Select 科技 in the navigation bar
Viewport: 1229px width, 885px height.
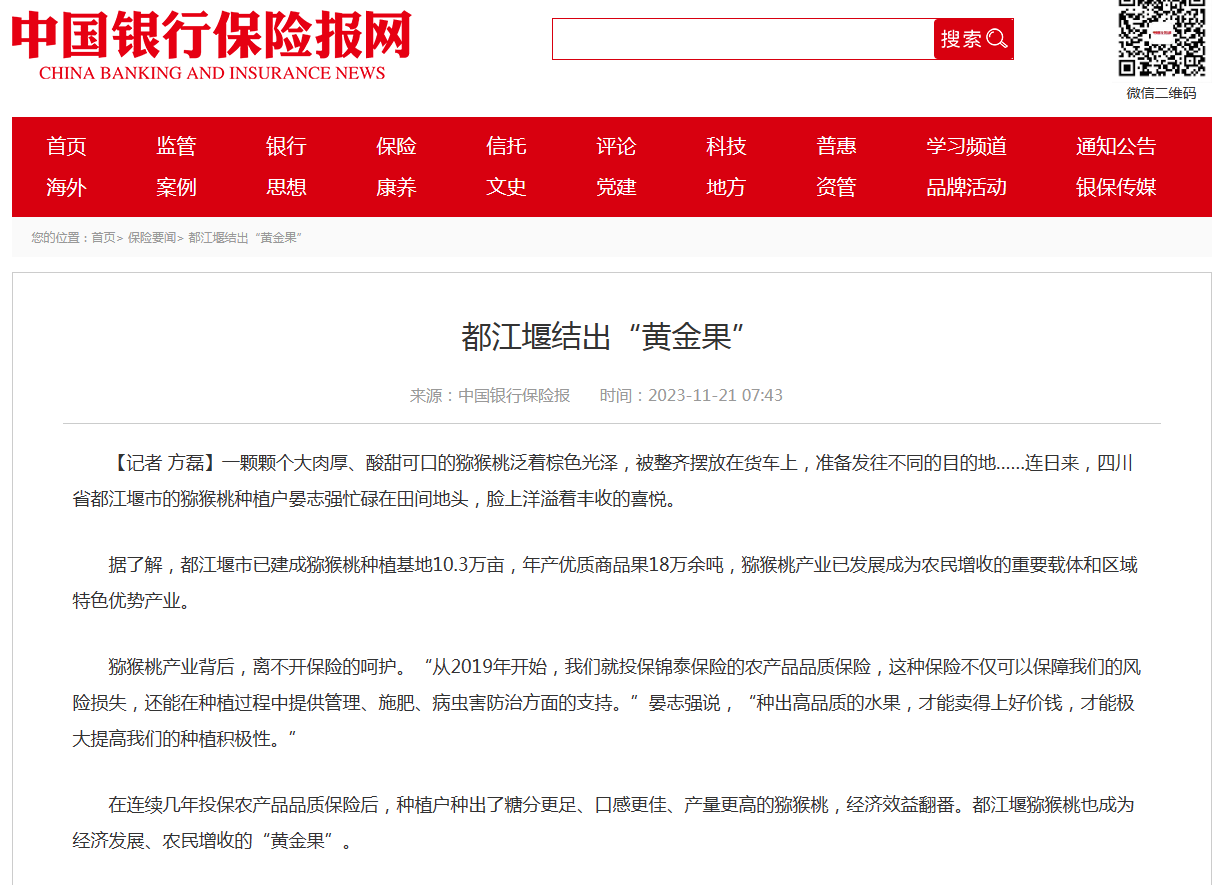[726, 146]
